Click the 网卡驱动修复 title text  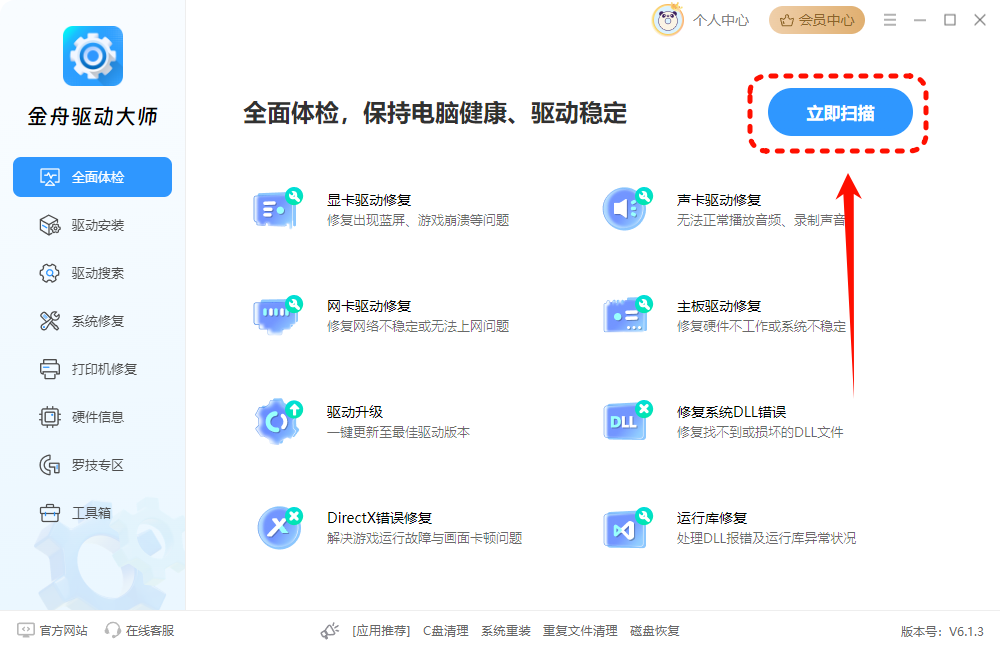pyautogui.click(x=369, y=306)
